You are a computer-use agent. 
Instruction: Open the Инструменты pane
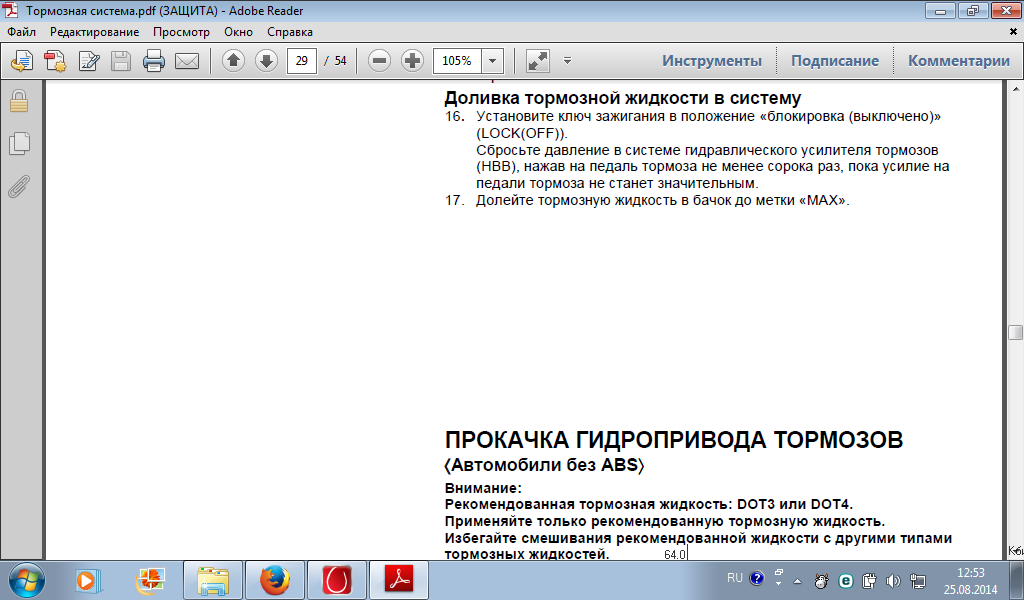point(711,61)
